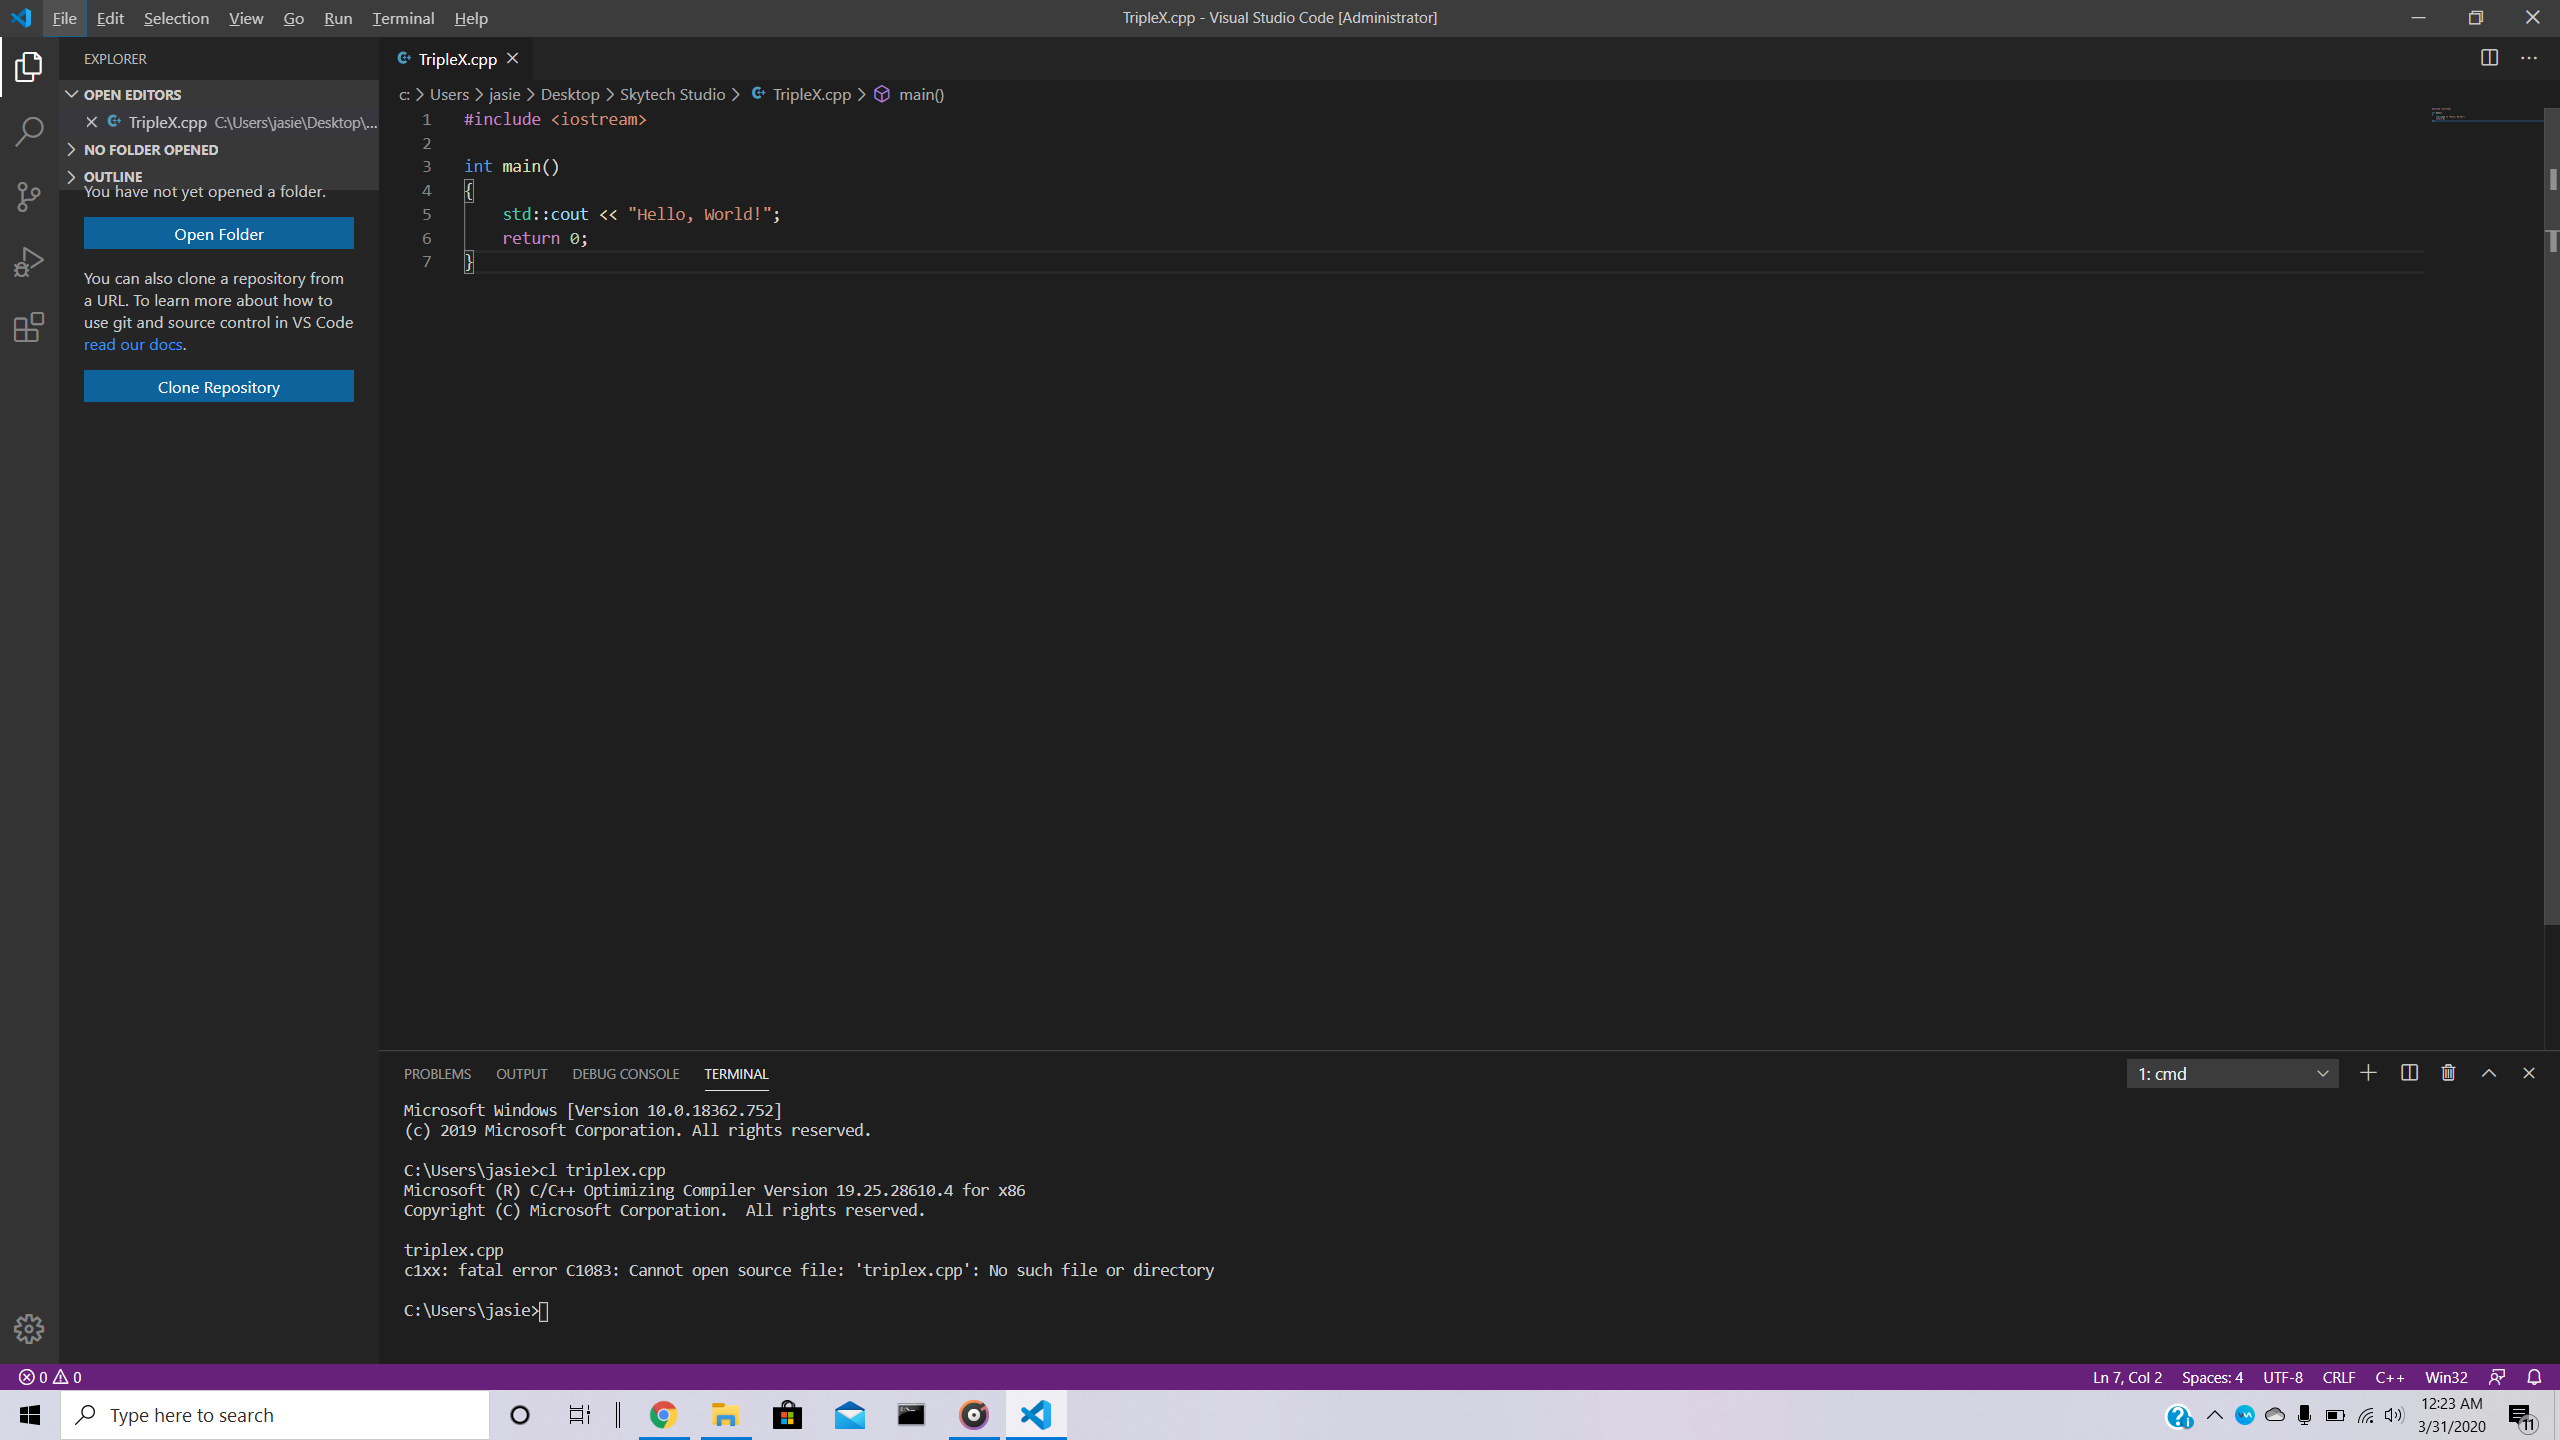Maximize the terminal panel size
The height and width of the screenshot is (1440, 2560).
(2489, 1073)
